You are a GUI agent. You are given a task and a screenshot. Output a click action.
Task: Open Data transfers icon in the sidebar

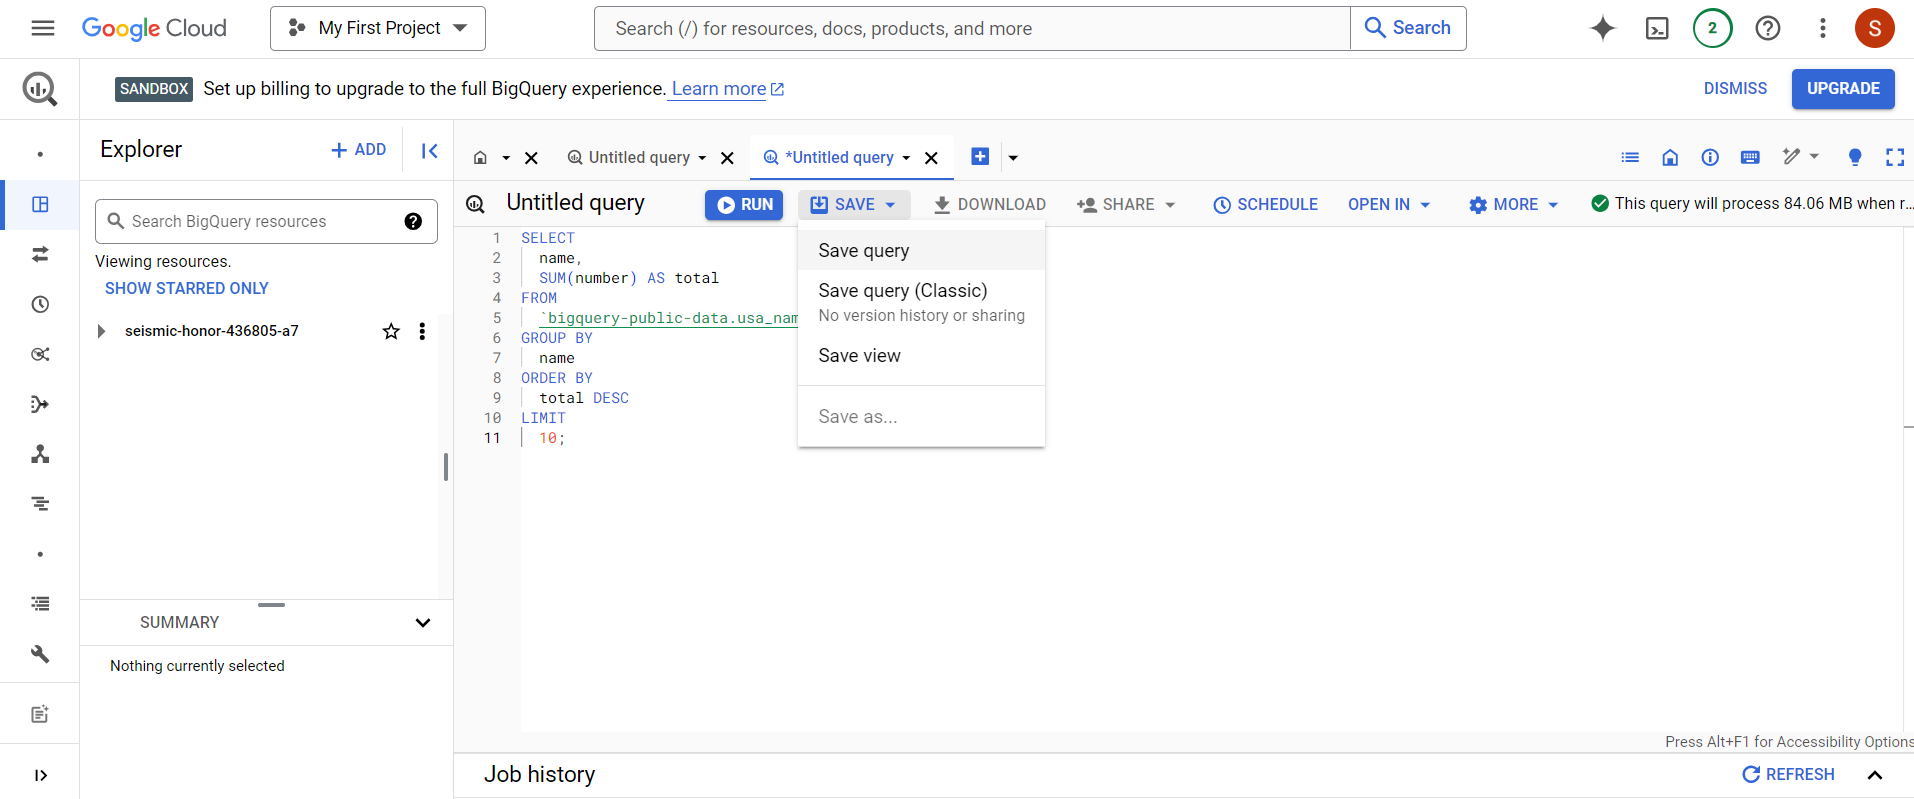[x=40, y=254]
